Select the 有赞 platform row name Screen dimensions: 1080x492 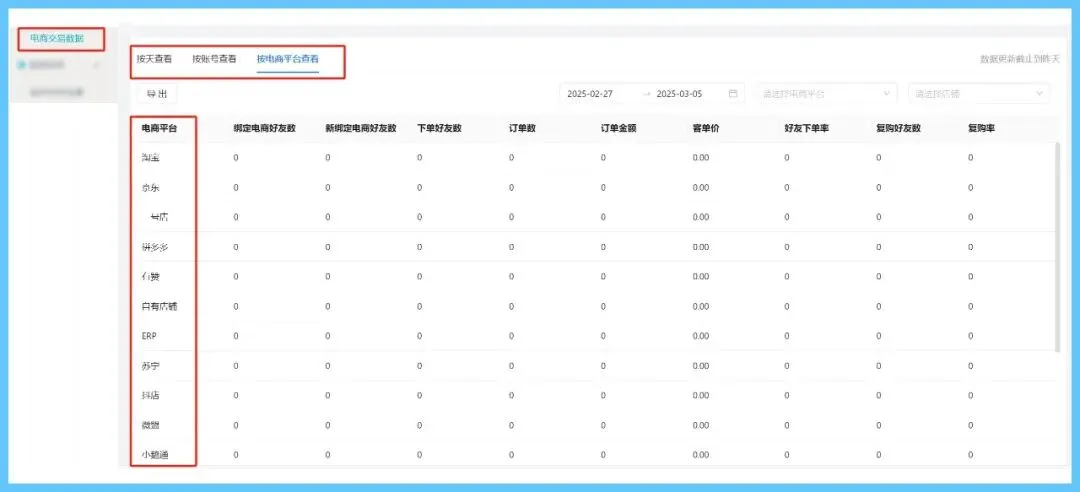pyautogui.click(x=150, y=277)
